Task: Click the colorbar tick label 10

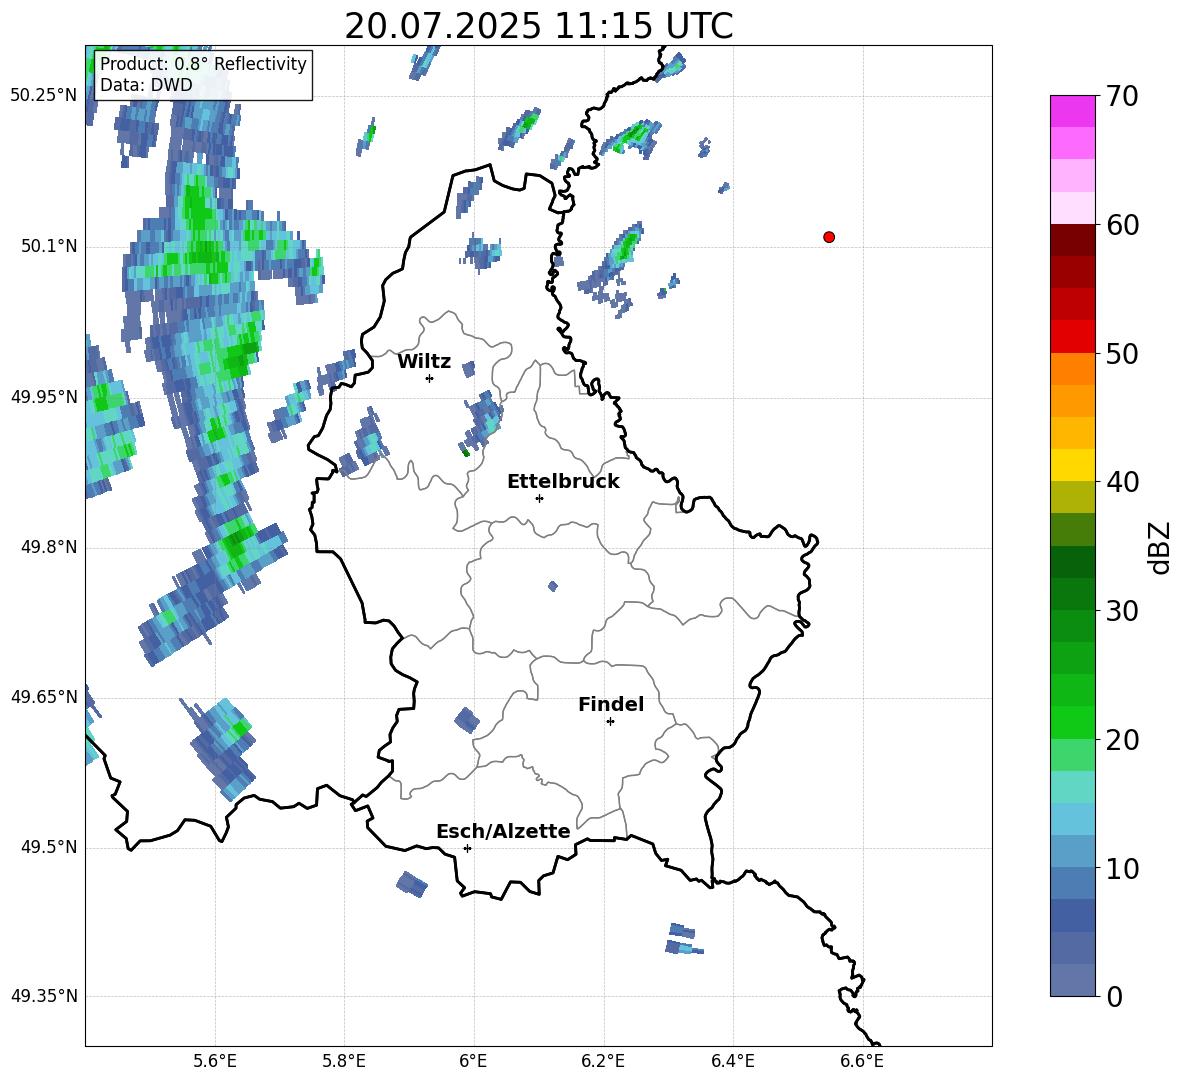Action: click(x=1122, y=868)
